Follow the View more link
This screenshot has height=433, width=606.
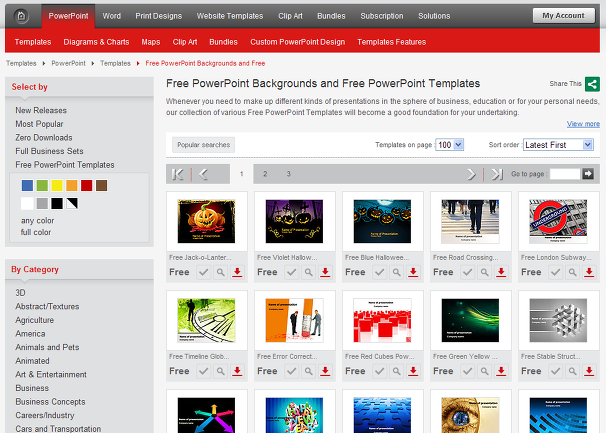(583, 124)
